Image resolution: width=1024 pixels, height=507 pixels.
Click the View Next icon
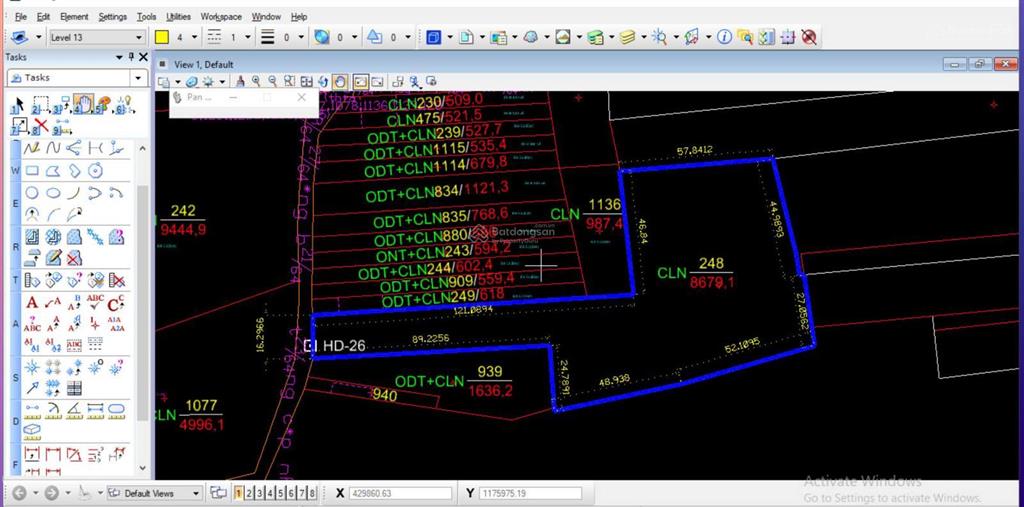tap(377, 81)
